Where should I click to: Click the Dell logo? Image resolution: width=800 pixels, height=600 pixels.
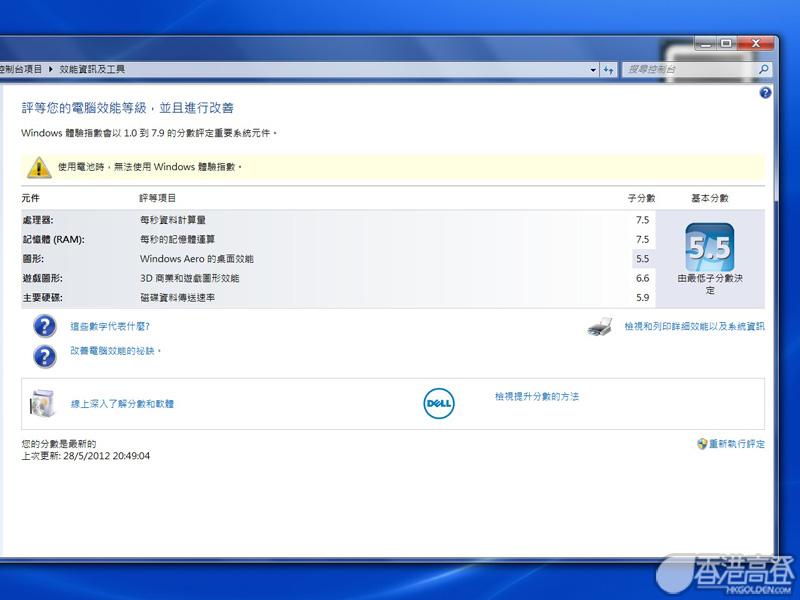[439, 403]
